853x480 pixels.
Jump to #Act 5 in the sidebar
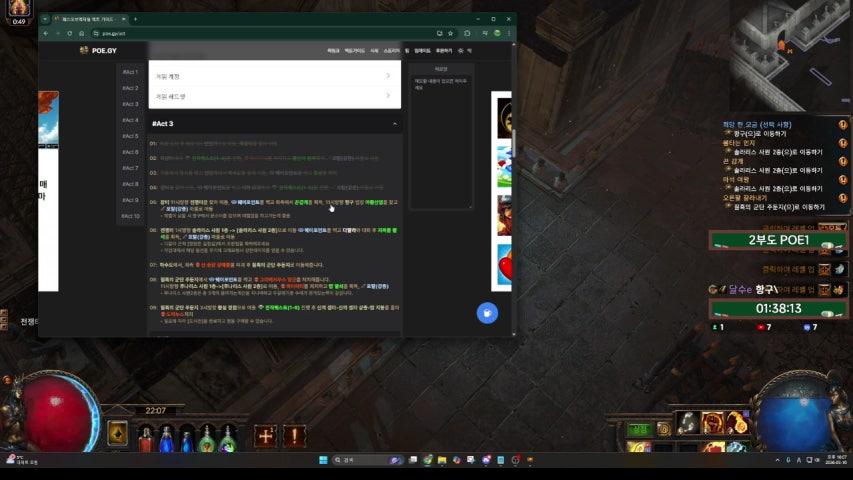coord(130,136)
